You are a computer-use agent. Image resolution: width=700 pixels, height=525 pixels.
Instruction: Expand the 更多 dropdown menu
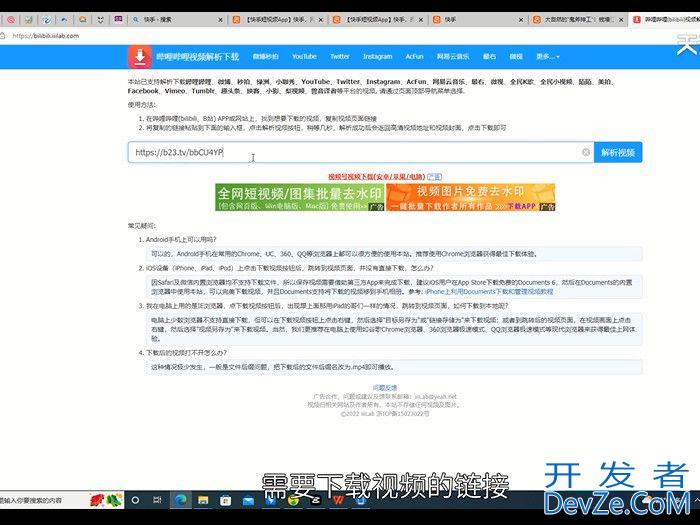tap(547, 57)
